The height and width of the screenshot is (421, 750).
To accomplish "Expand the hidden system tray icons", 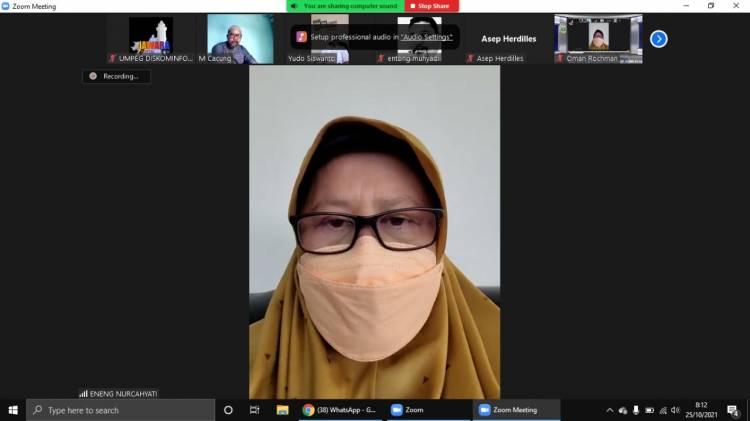I will [x=610, y=410].
